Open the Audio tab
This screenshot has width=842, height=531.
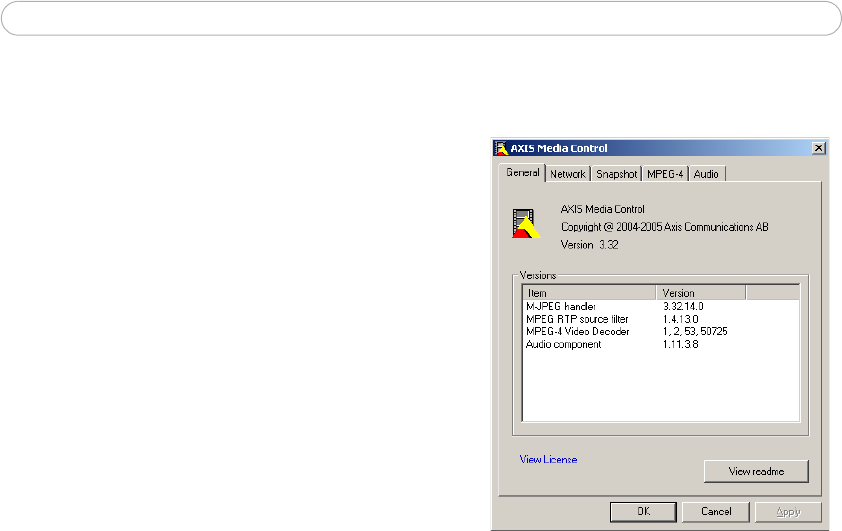click(x=706, y=174)
